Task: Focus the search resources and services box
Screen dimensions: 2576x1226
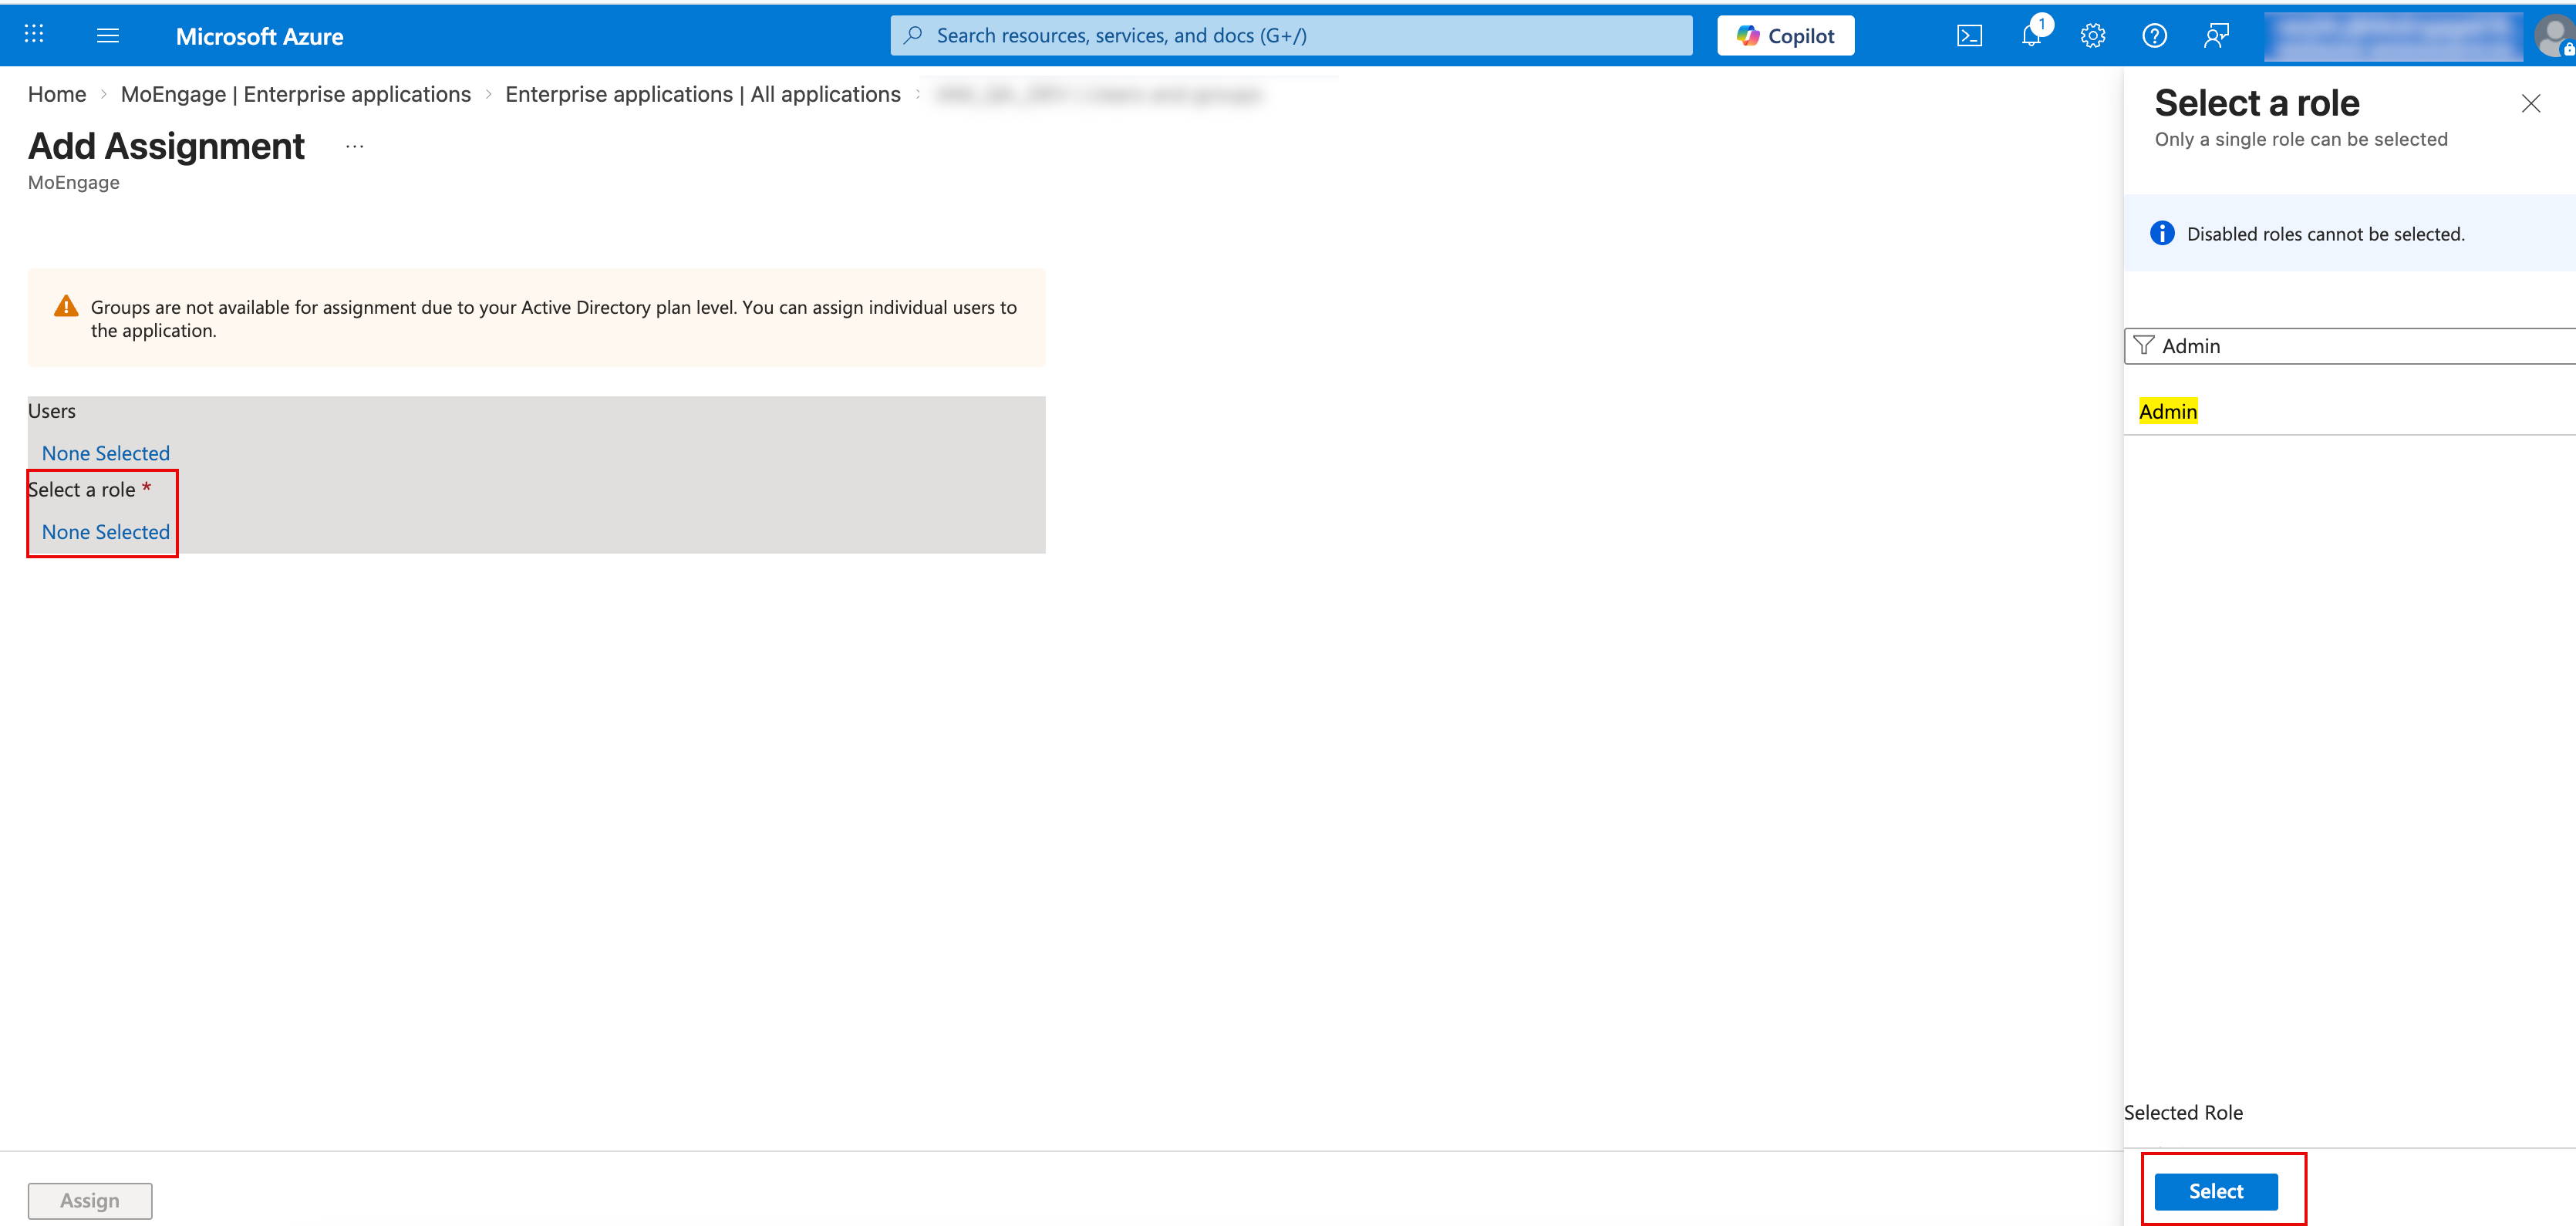Action: tap(1290, 36)
